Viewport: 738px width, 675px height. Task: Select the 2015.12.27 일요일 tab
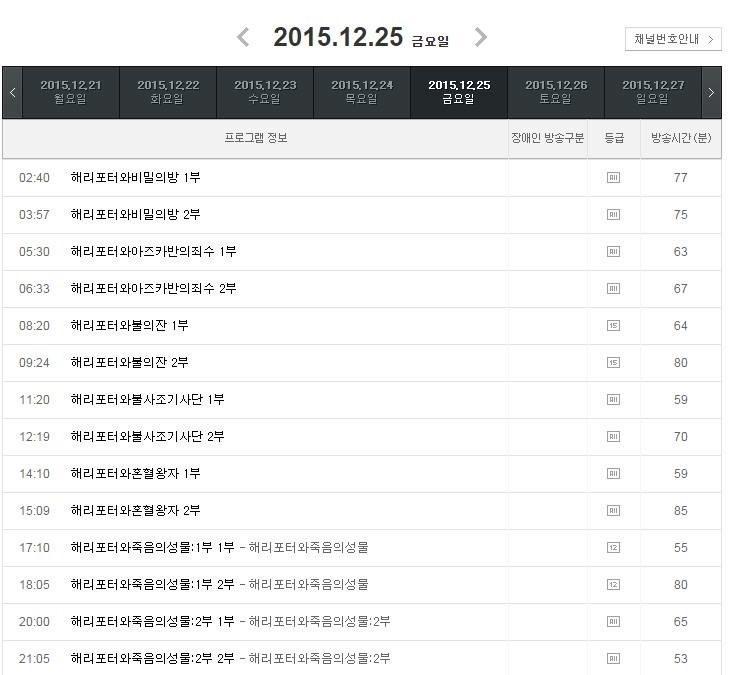(x=653, y=92)
